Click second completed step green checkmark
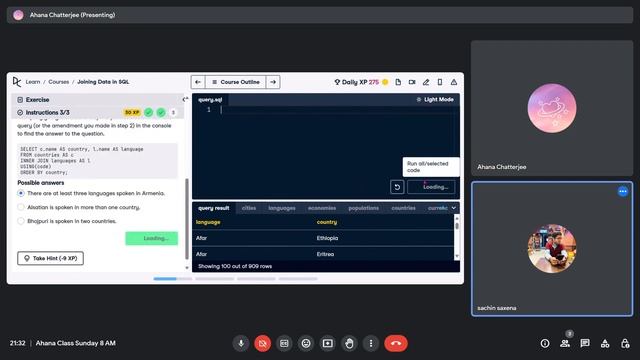The image size is (640, 360). click(x=161, y=112)
